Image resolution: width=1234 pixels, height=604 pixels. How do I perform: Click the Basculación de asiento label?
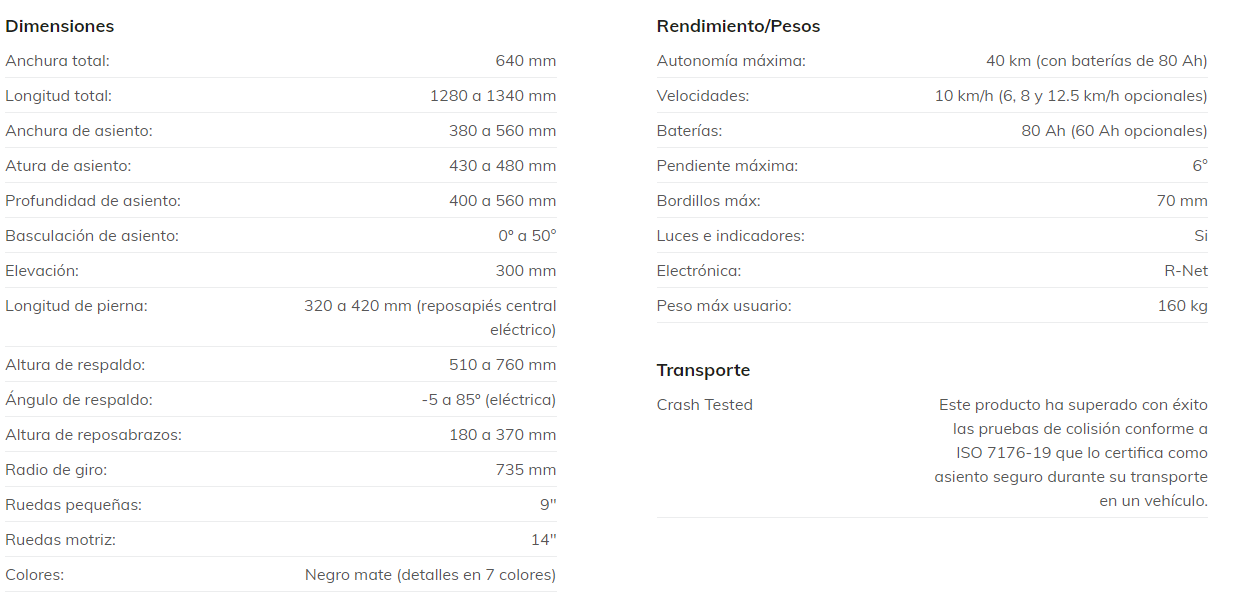(x=92, y=236)
